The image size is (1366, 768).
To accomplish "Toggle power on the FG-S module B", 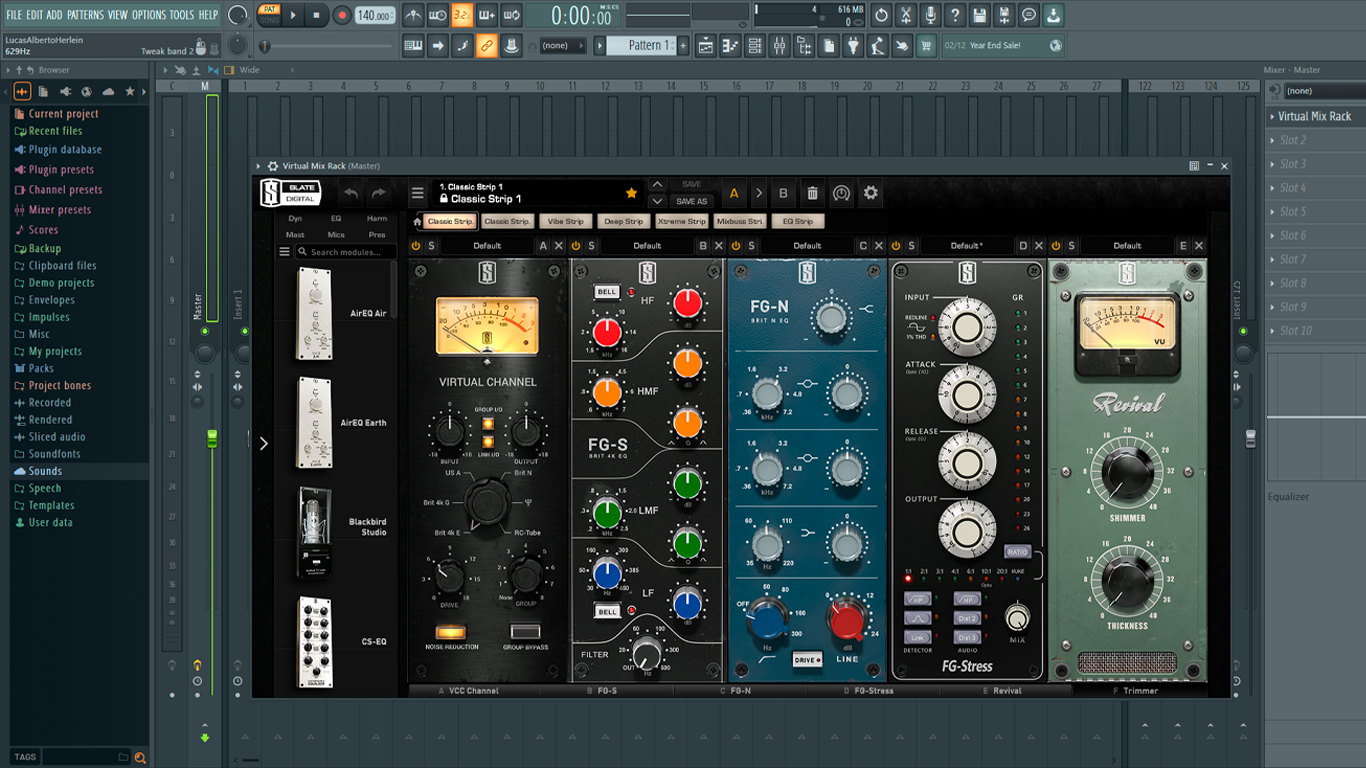I will click(x=576, y=246).
